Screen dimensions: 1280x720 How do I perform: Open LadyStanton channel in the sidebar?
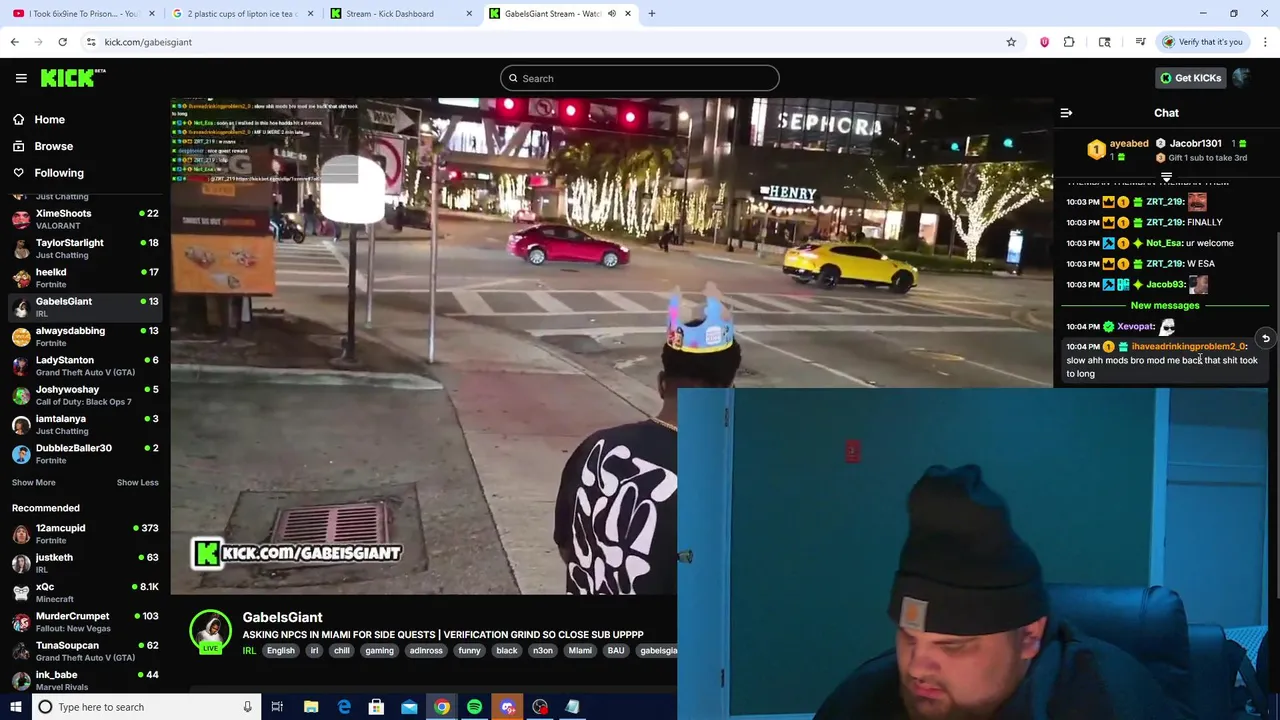[x=85, y=365]
